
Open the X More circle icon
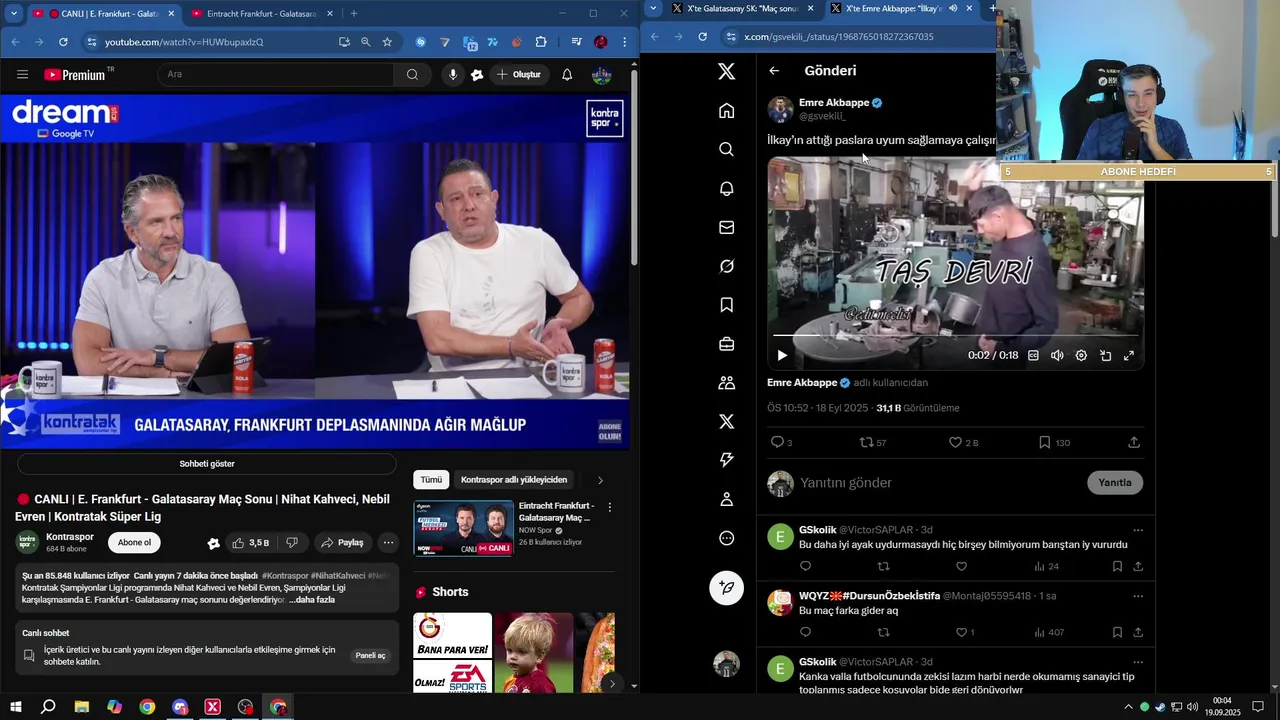[x=727, y=538]
